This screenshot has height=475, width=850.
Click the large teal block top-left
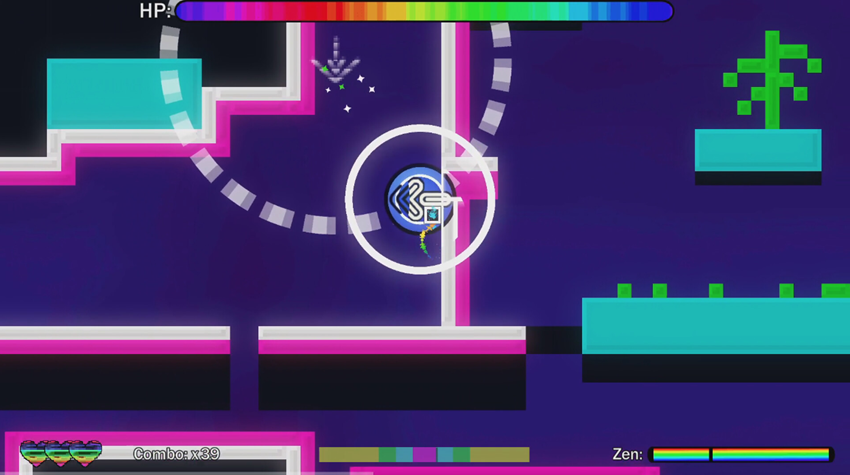click(x=124, y=94)
